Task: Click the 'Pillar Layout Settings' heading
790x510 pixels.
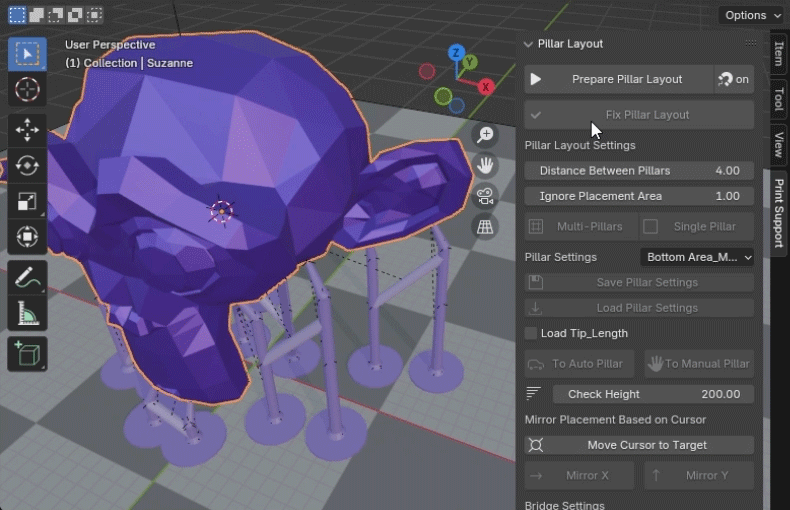Action: [580, 145]
